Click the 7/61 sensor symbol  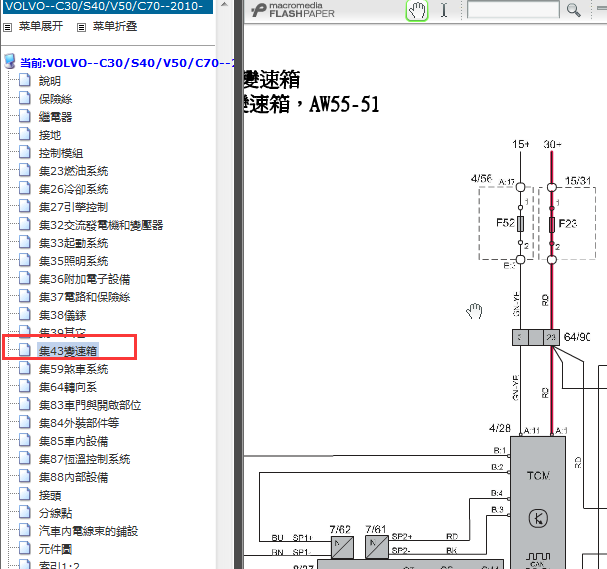pyautogui.click(x=377, y=547)
